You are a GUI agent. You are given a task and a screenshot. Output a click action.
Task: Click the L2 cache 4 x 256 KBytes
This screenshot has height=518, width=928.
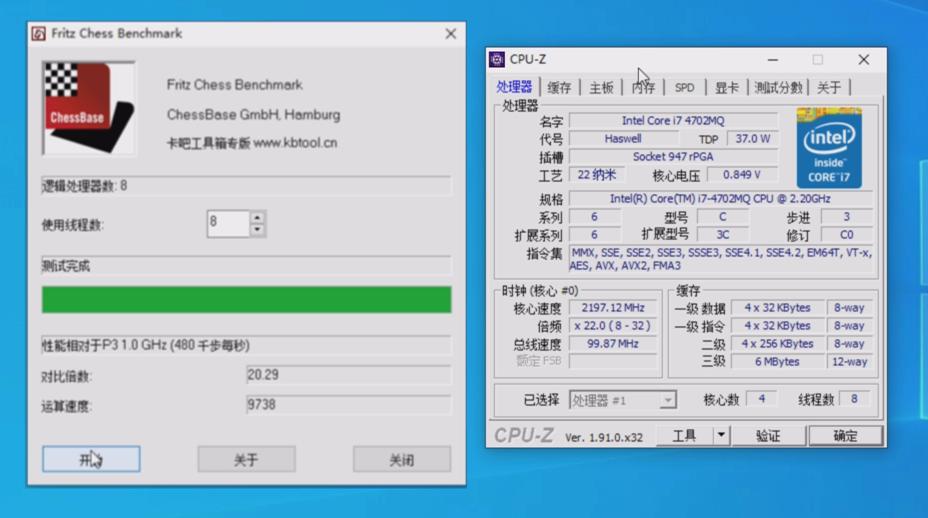777,344
